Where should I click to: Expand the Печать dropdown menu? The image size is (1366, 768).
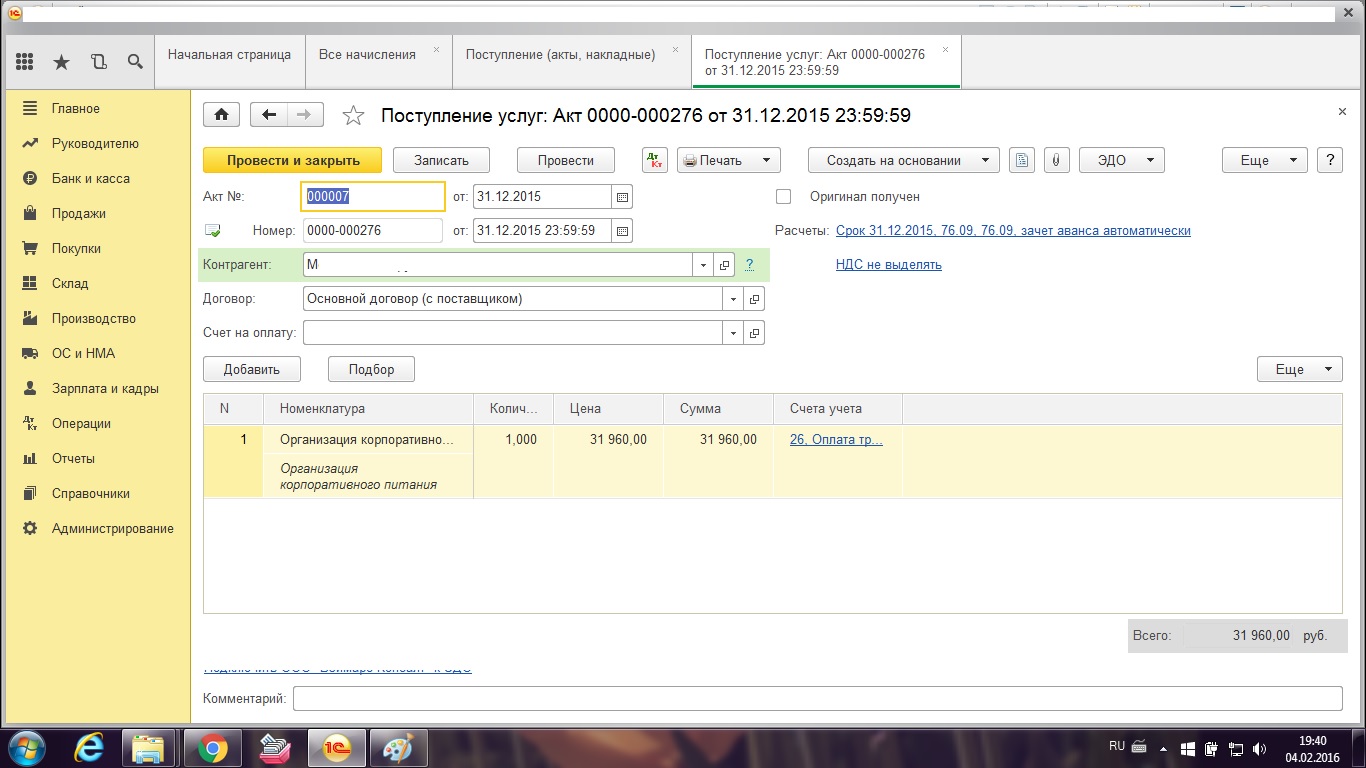pyautogui.click(x=728, y=160)
